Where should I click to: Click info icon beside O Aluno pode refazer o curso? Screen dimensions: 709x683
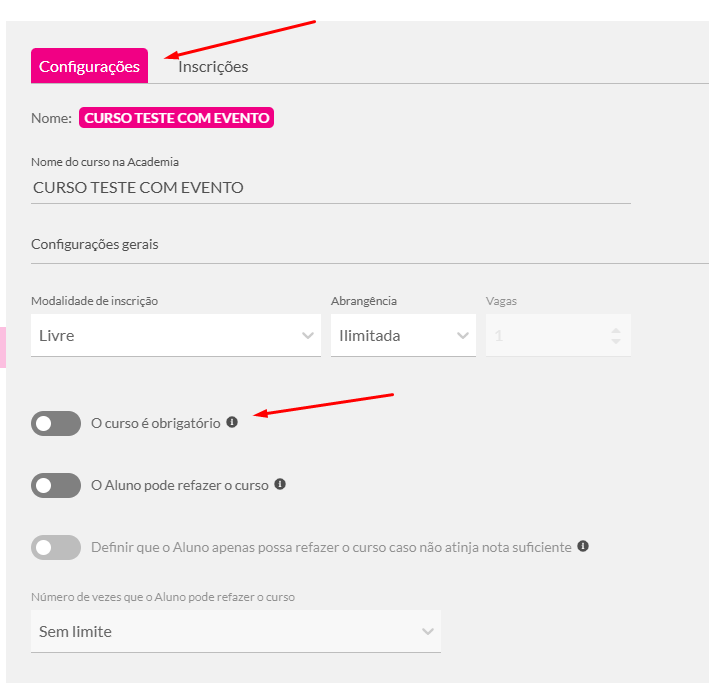coord(280,484)
